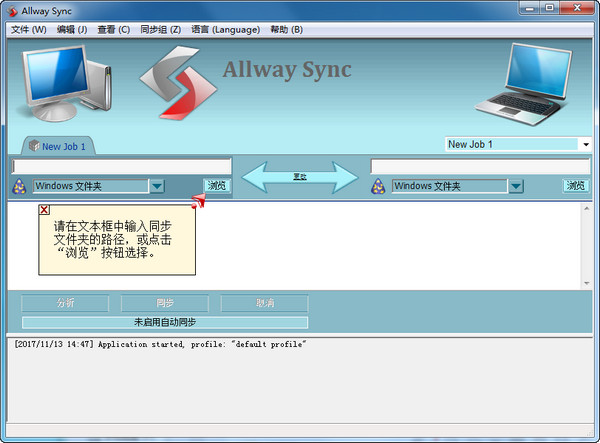Click the left folder type icon
Image resolution: width=600 pixels, height=443 pixels.
pyautogui.click(x=19, y=186)
